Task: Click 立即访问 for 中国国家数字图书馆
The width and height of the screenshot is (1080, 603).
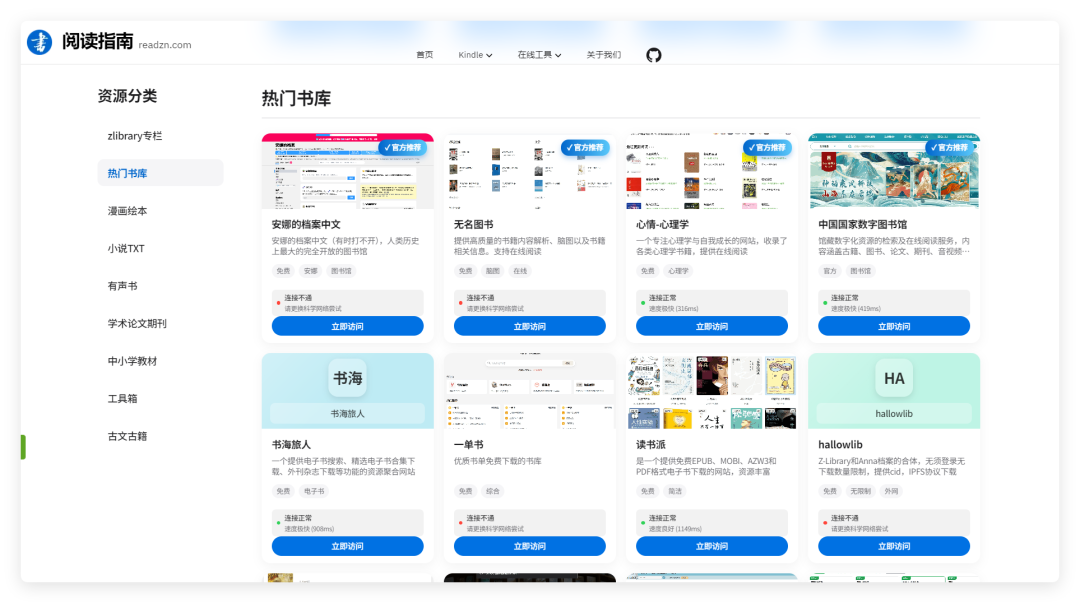Action: pyautogui.click(x=894, y=326)
